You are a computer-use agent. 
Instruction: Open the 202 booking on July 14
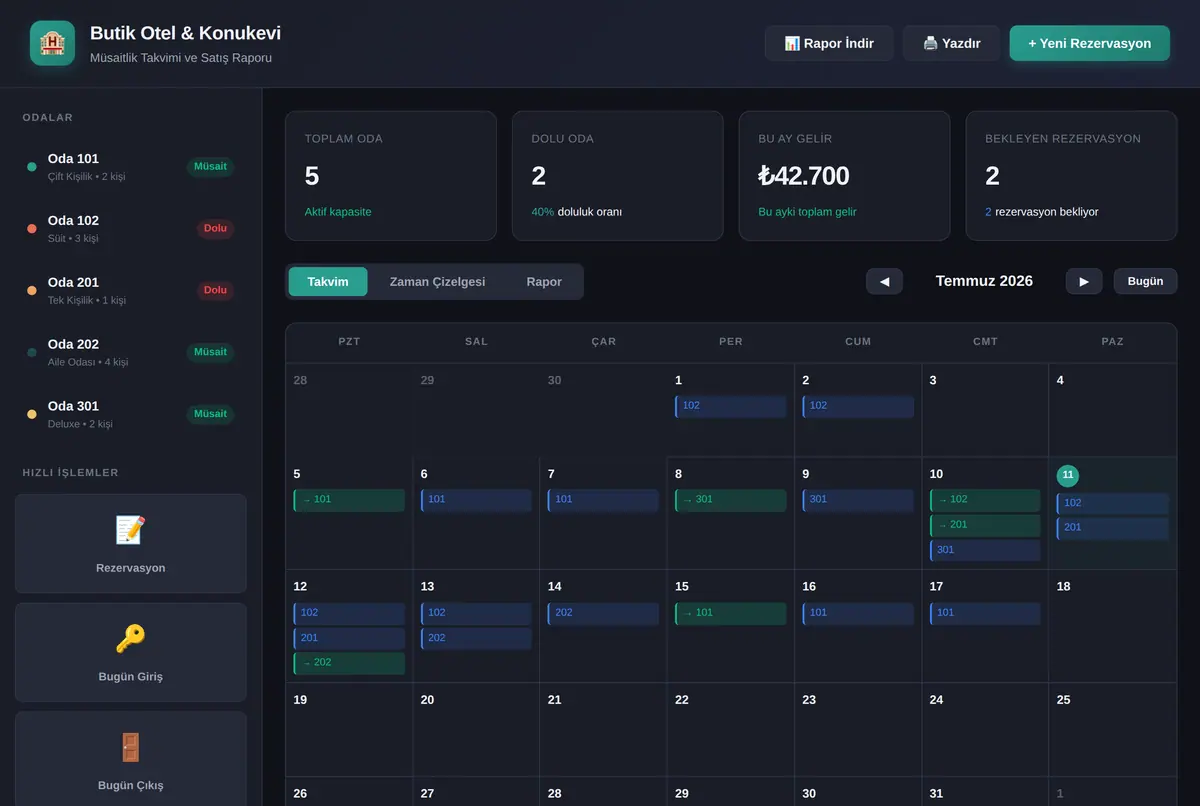[x=603, y=613]
